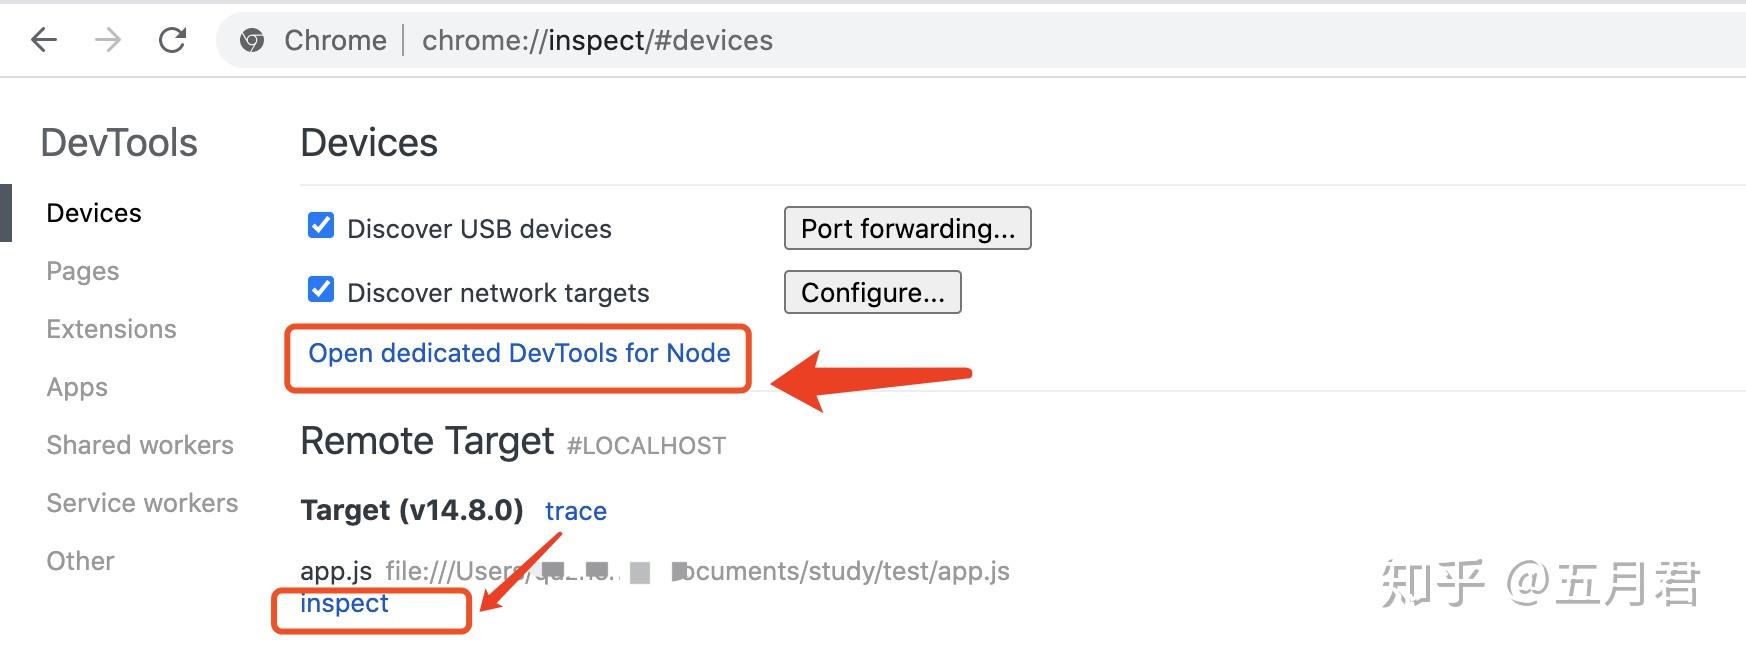The image size is (1746, 654).
Task: Open the Shared workers section
Action: (x=139, y=444)
